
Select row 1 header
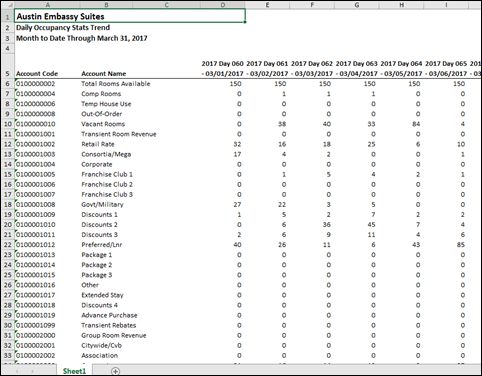7,16
